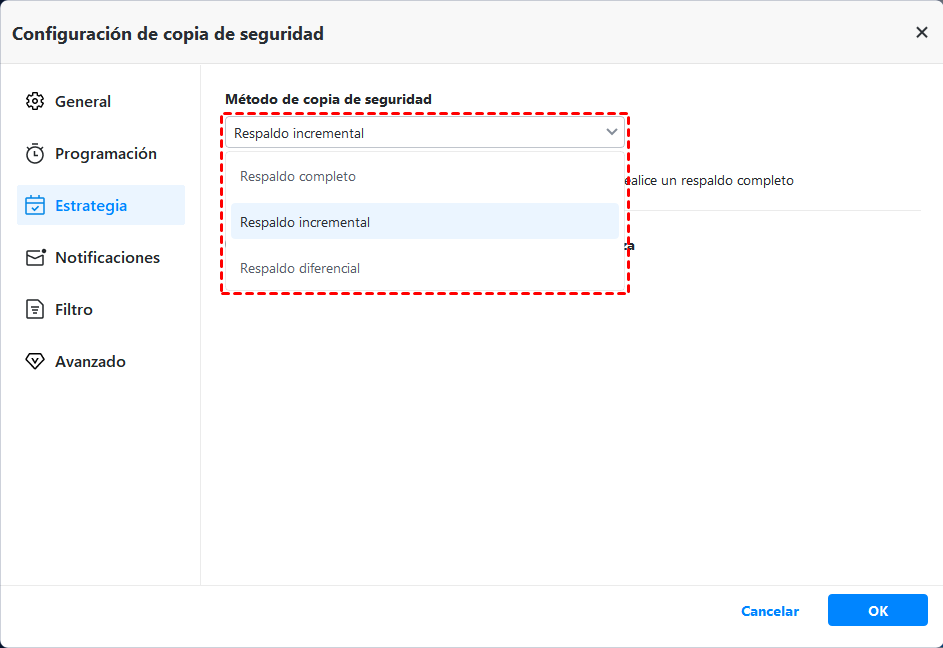943x648 pixels.
Task: Switch to the Programación section label
Action: pyautogui.click(x=106, y=154)
